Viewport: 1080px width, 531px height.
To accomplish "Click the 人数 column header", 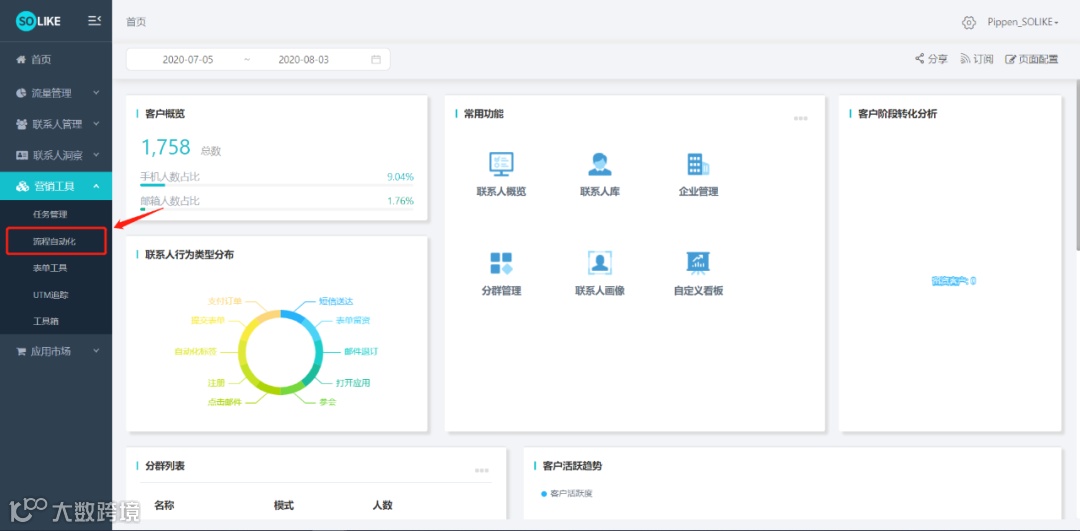I will [382, 506].
